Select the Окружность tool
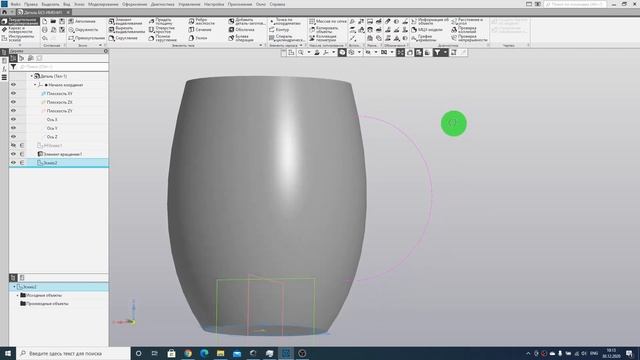 [83, 30]
